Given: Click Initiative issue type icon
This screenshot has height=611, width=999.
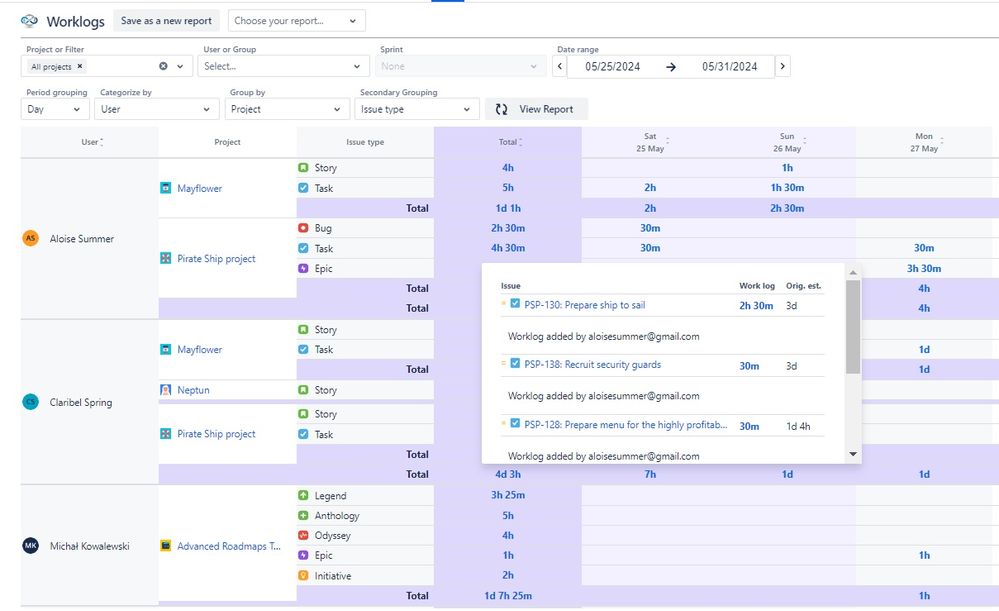Looking at the screenshot, I should coord(303,575).
